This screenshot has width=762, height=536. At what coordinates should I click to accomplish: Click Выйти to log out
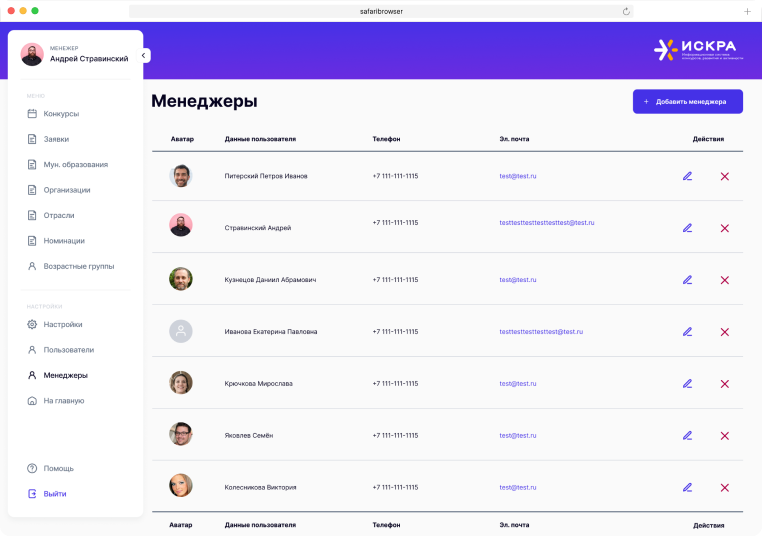55,494
